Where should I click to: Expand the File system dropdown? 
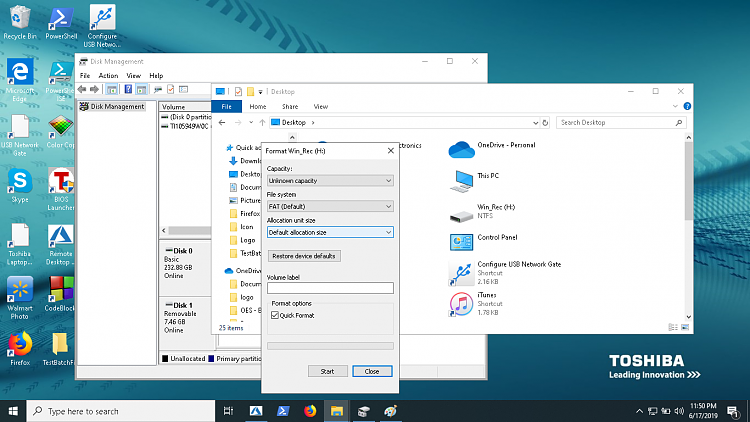[x=330, y=206]
